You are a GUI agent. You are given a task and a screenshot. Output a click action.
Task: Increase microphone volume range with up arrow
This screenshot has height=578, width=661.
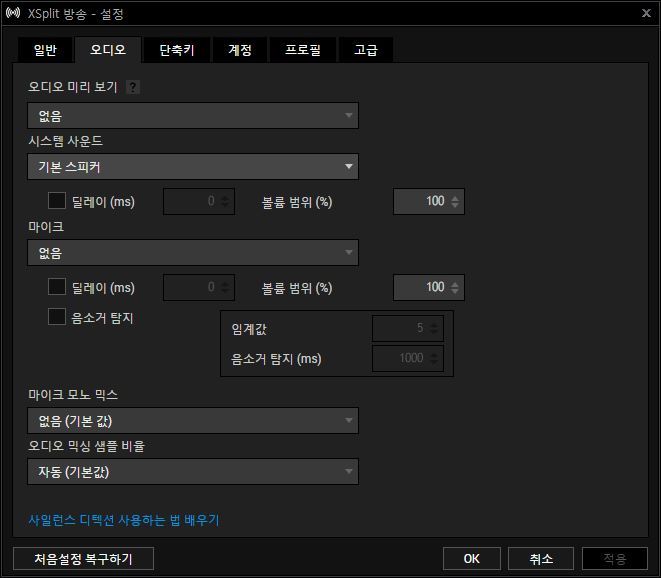(455, 283)
